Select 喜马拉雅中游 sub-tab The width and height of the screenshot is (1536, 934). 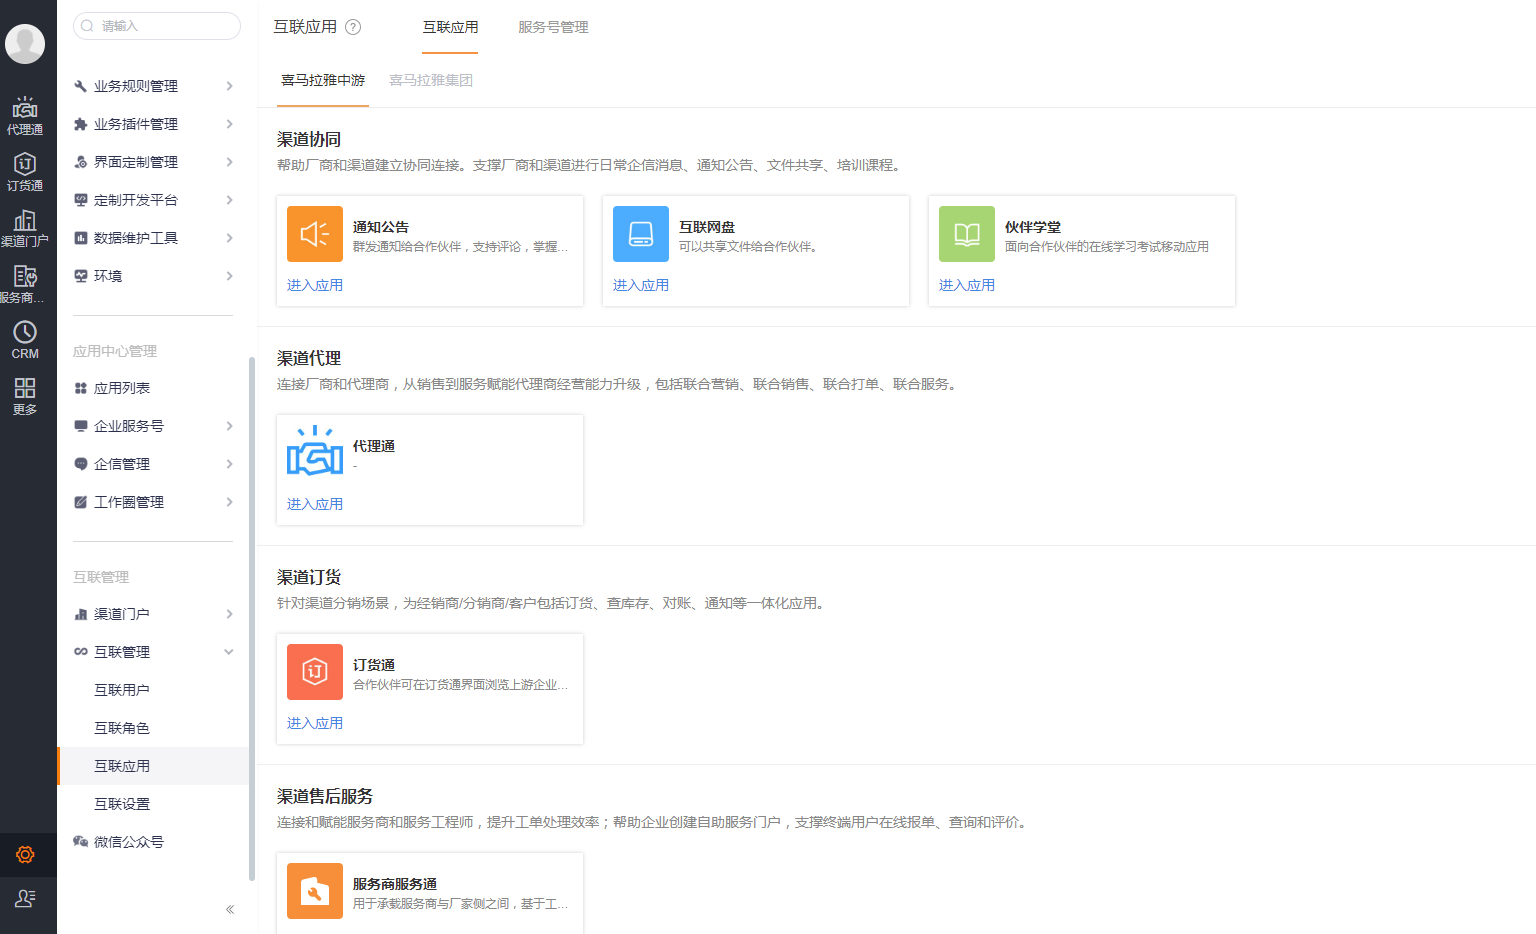pos(323,80)
